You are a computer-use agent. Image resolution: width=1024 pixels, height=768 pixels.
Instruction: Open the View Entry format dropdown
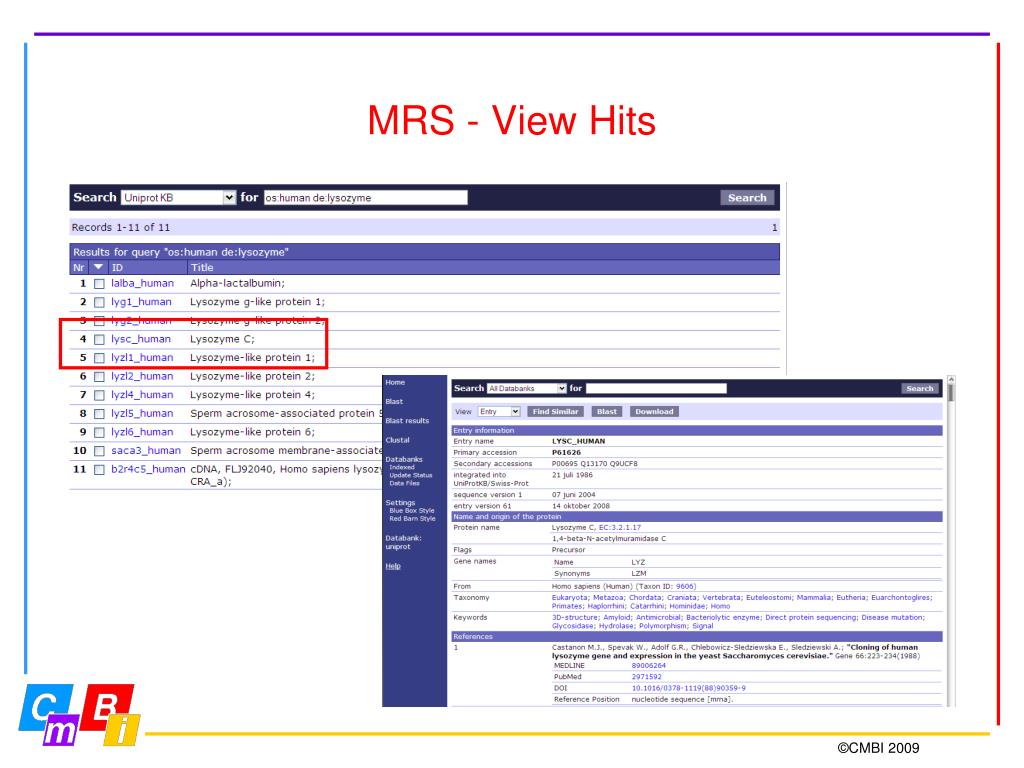(499, 411)
